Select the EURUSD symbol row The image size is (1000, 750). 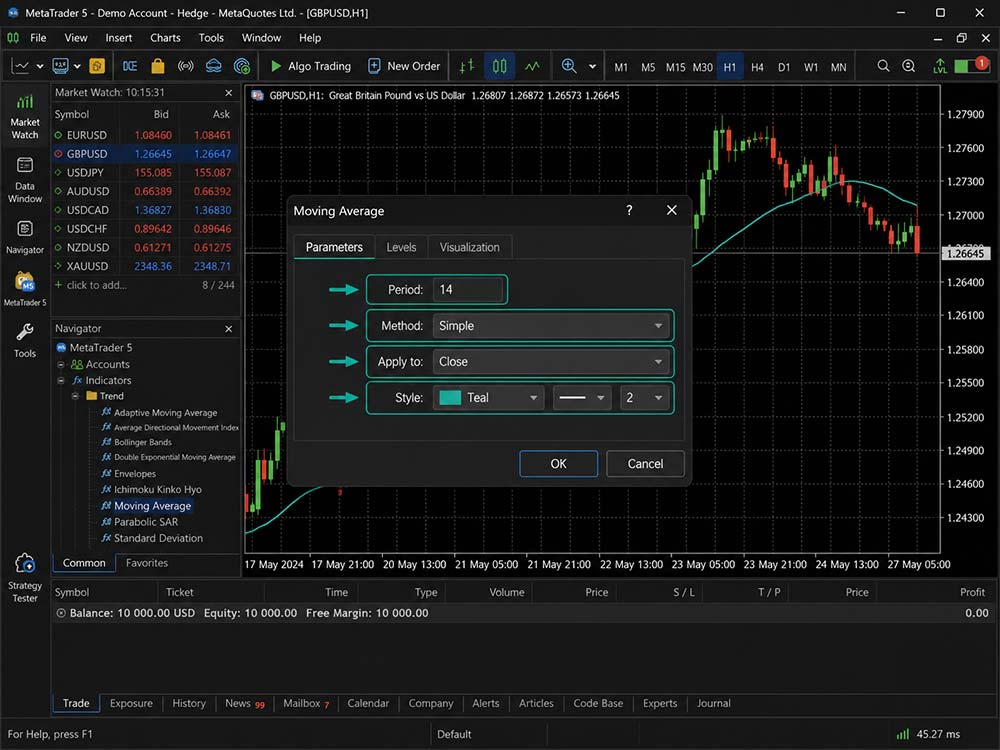click(x=145, y=135)
